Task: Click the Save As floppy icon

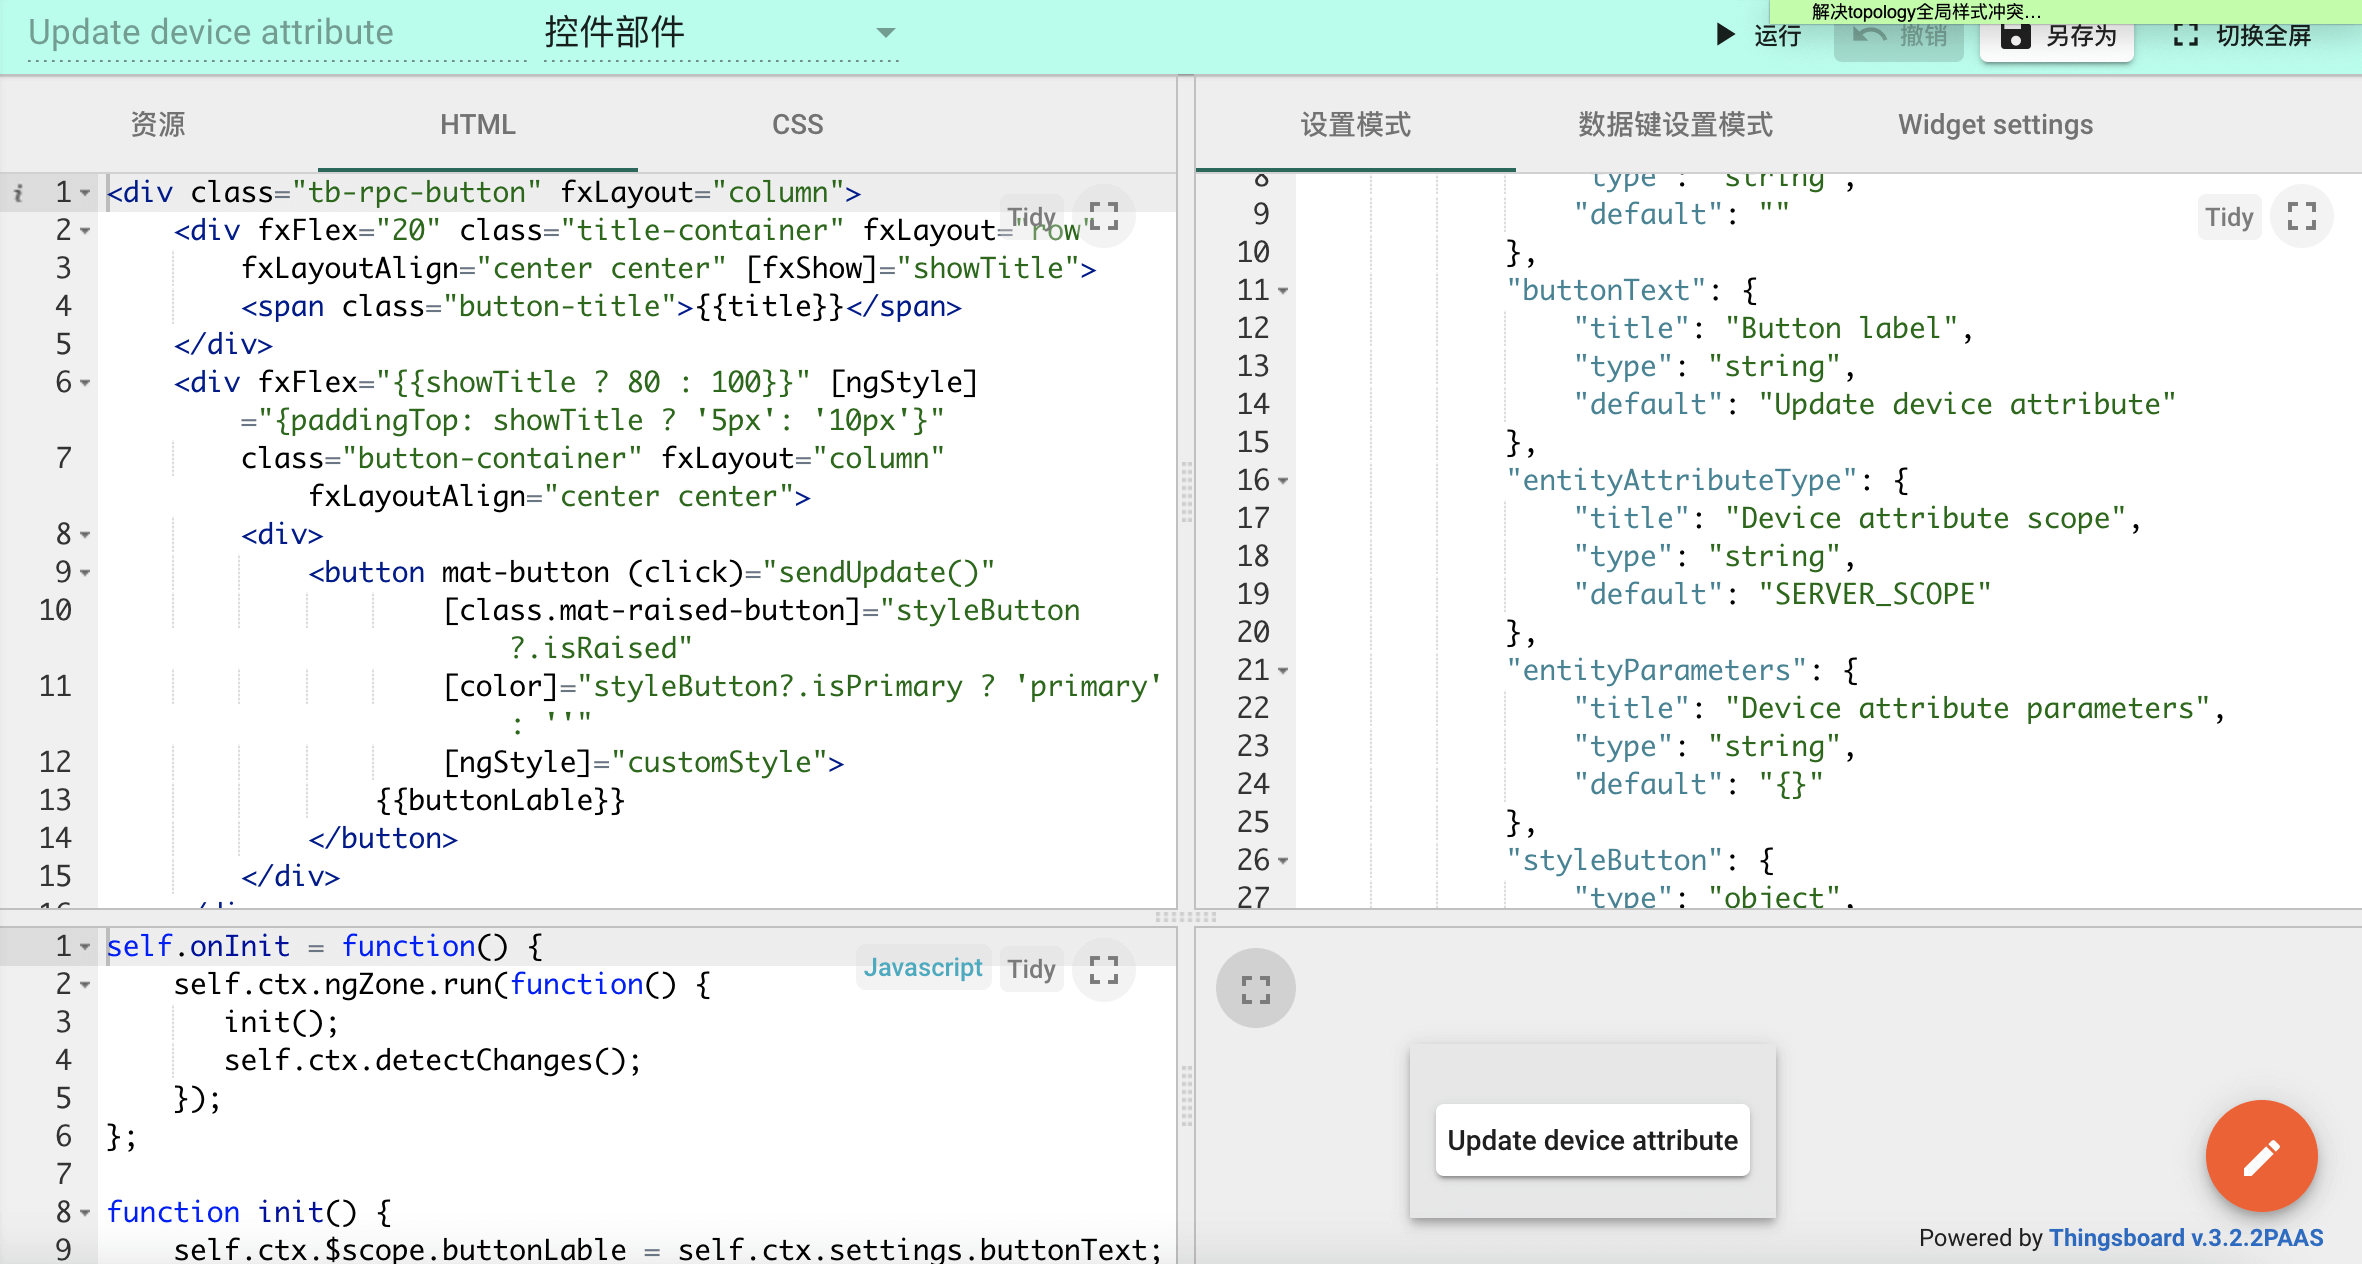Action: tap(2015, 36)
